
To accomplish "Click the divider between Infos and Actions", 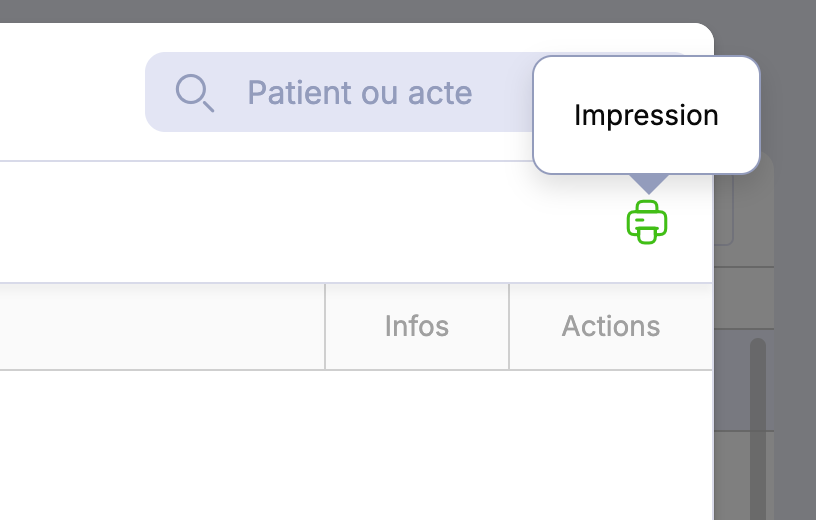I will point(509,326).
